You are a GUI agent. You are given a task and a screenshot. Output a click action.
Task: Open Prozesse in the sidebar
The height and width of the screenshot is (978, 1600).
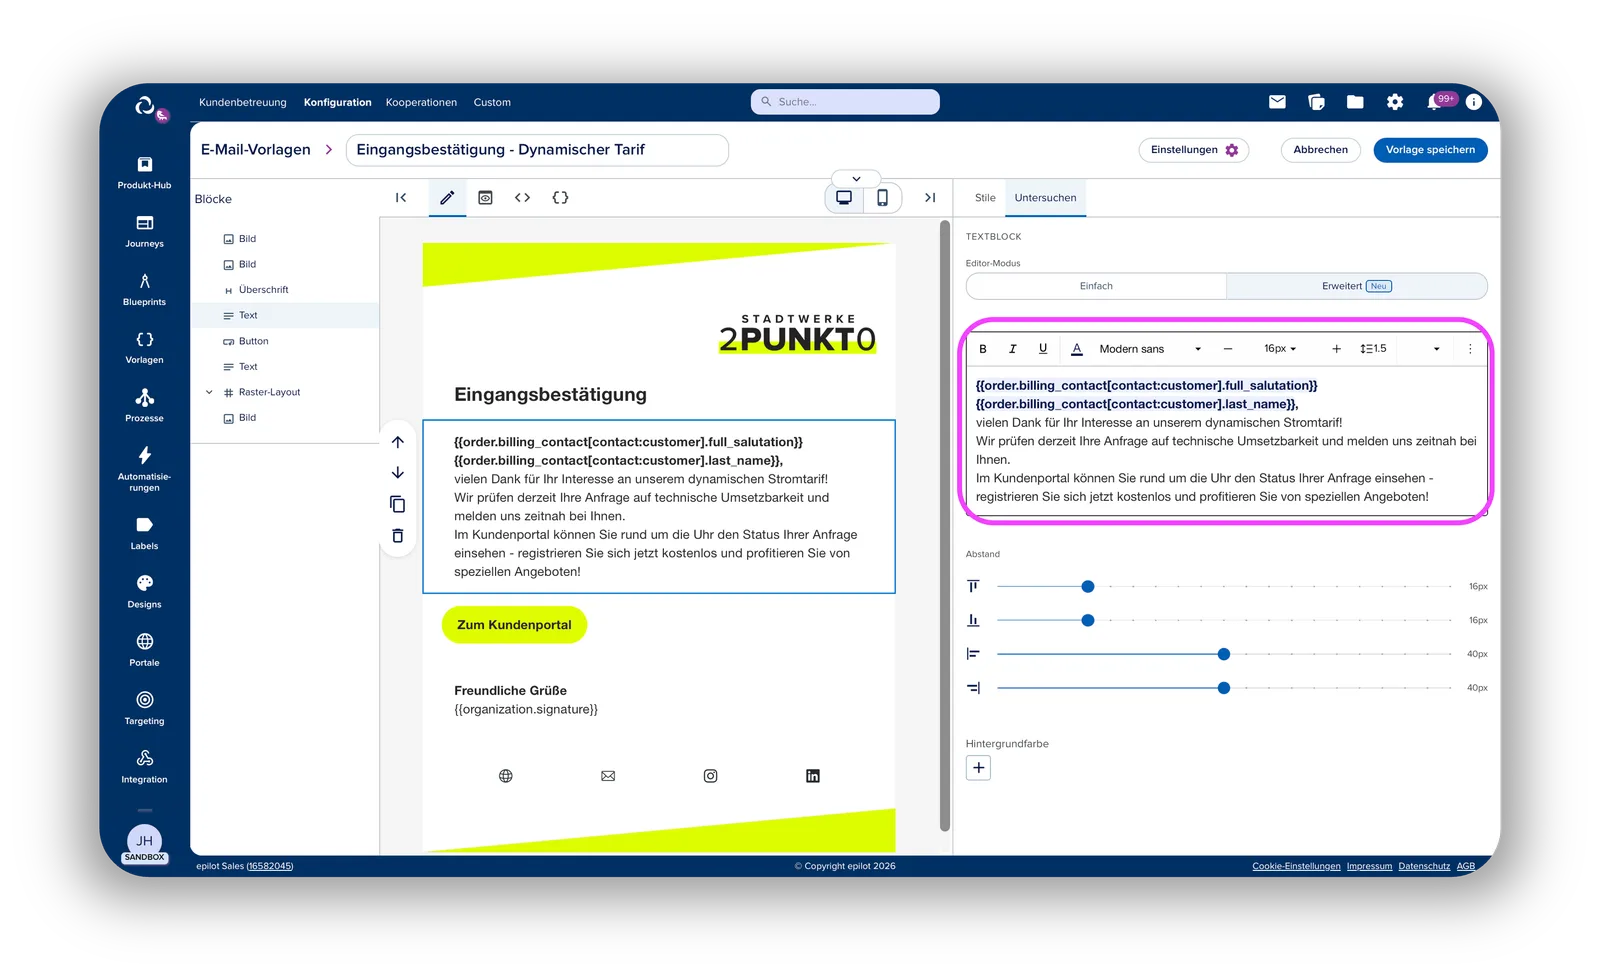coord(144,405)
